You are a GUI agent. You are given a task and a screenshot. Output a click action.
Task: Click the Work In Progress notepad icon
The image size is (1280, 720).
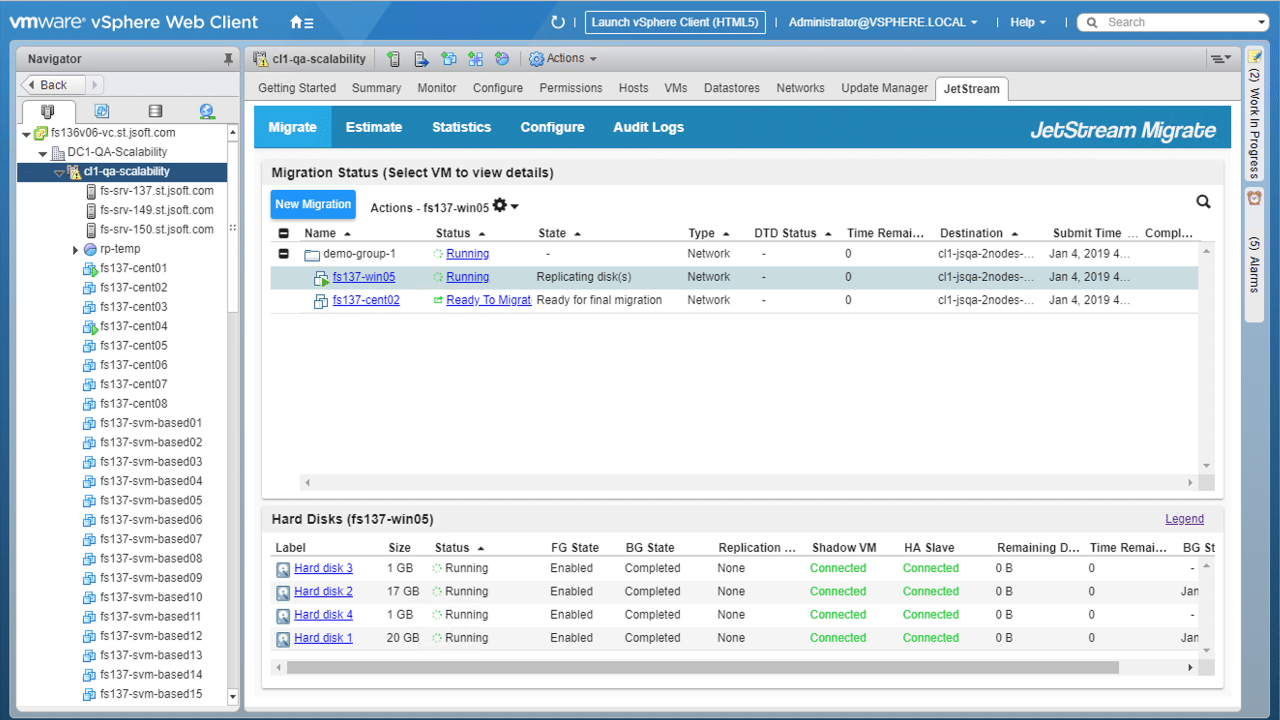(x=1254, y=57)
